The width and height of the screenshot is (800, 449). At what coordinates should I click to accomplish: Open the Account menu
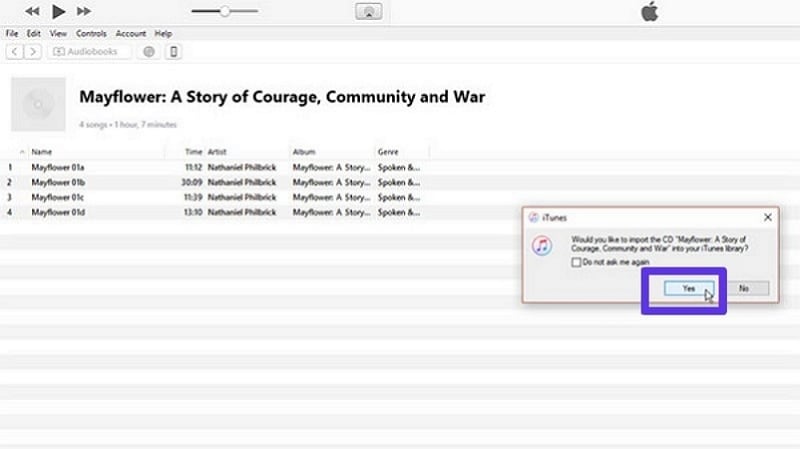(131, 34)
